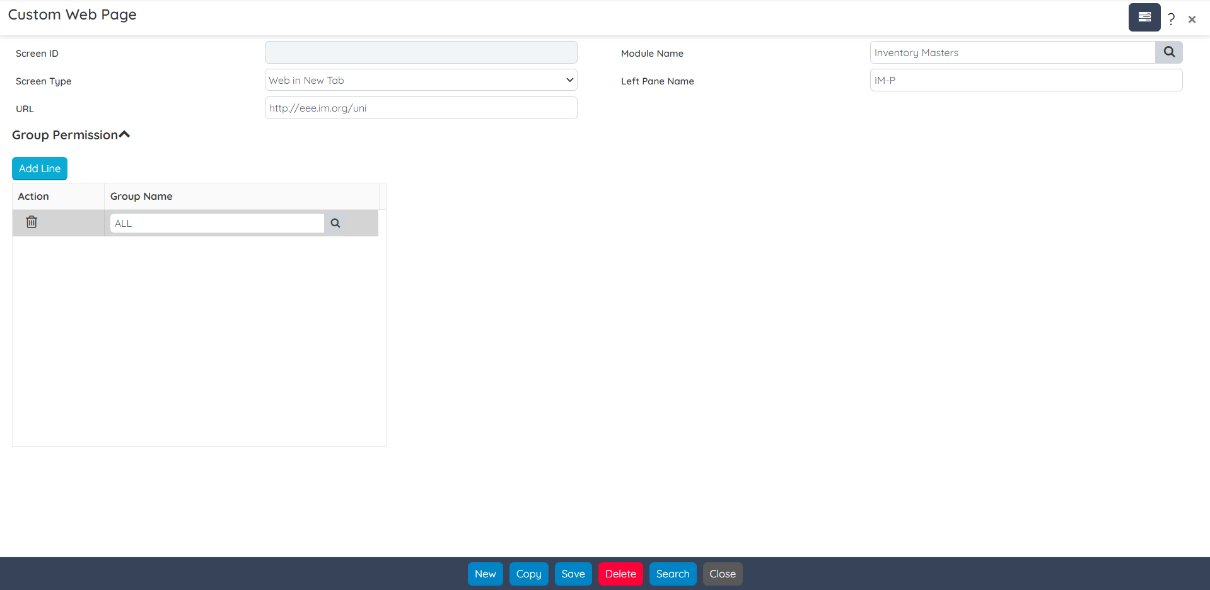Click the red Delete button
1210x590 pixels.
(x=620, y=574)
